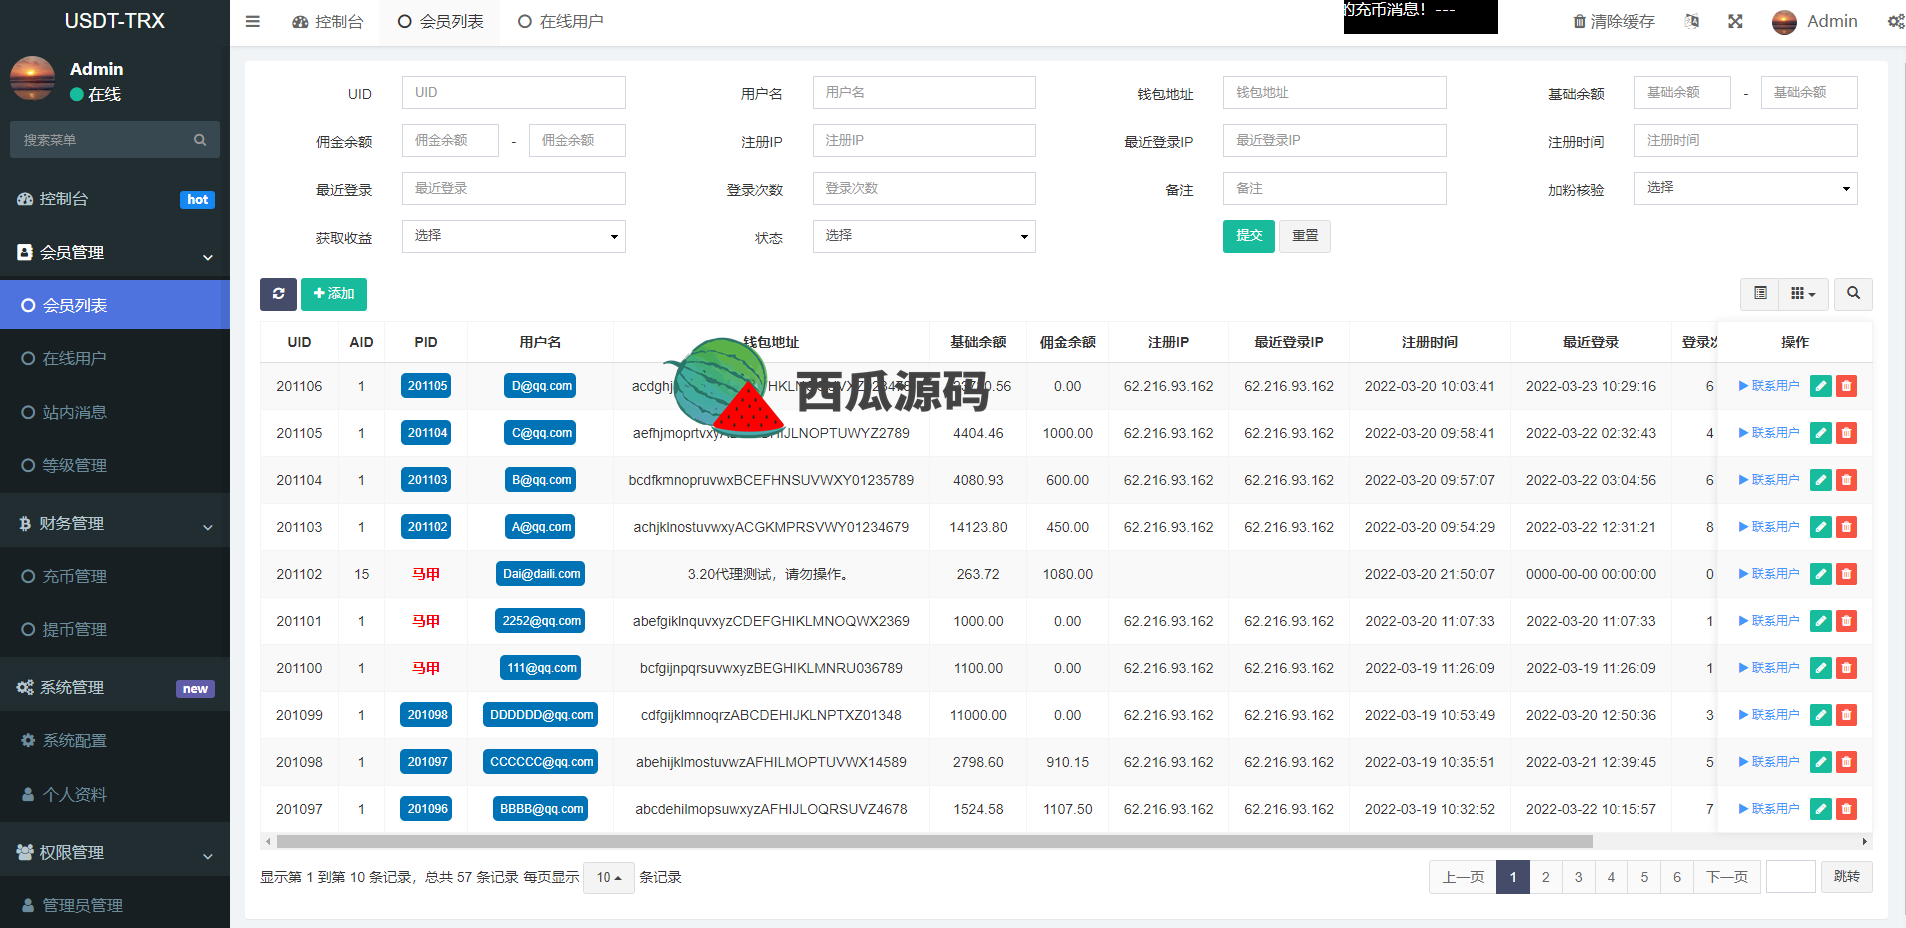
Task: Edit user 201103 with green pencil icon
Action: coord(1821,527)
